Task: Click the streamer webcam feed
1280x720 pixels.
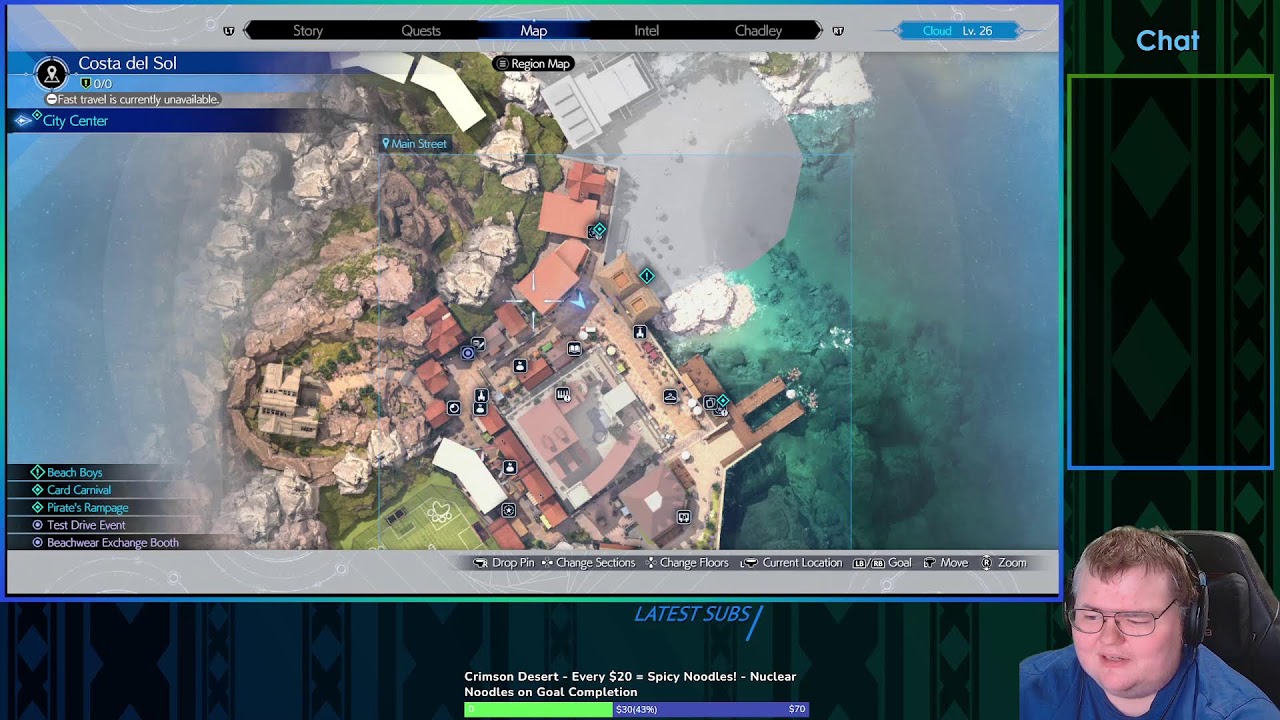Action: click(1150, 622)
